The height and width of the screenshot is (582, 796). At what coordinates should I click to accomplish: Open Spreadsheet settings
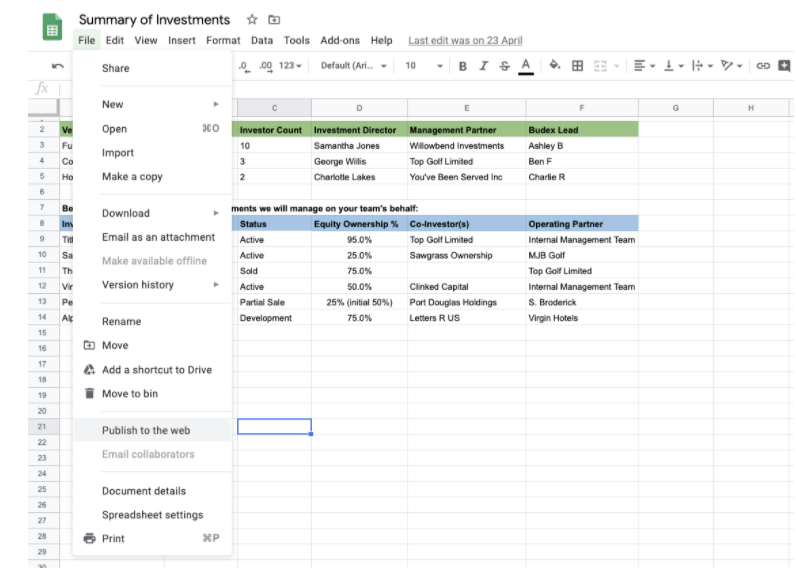pyautogui.click(x=152, y=515)
